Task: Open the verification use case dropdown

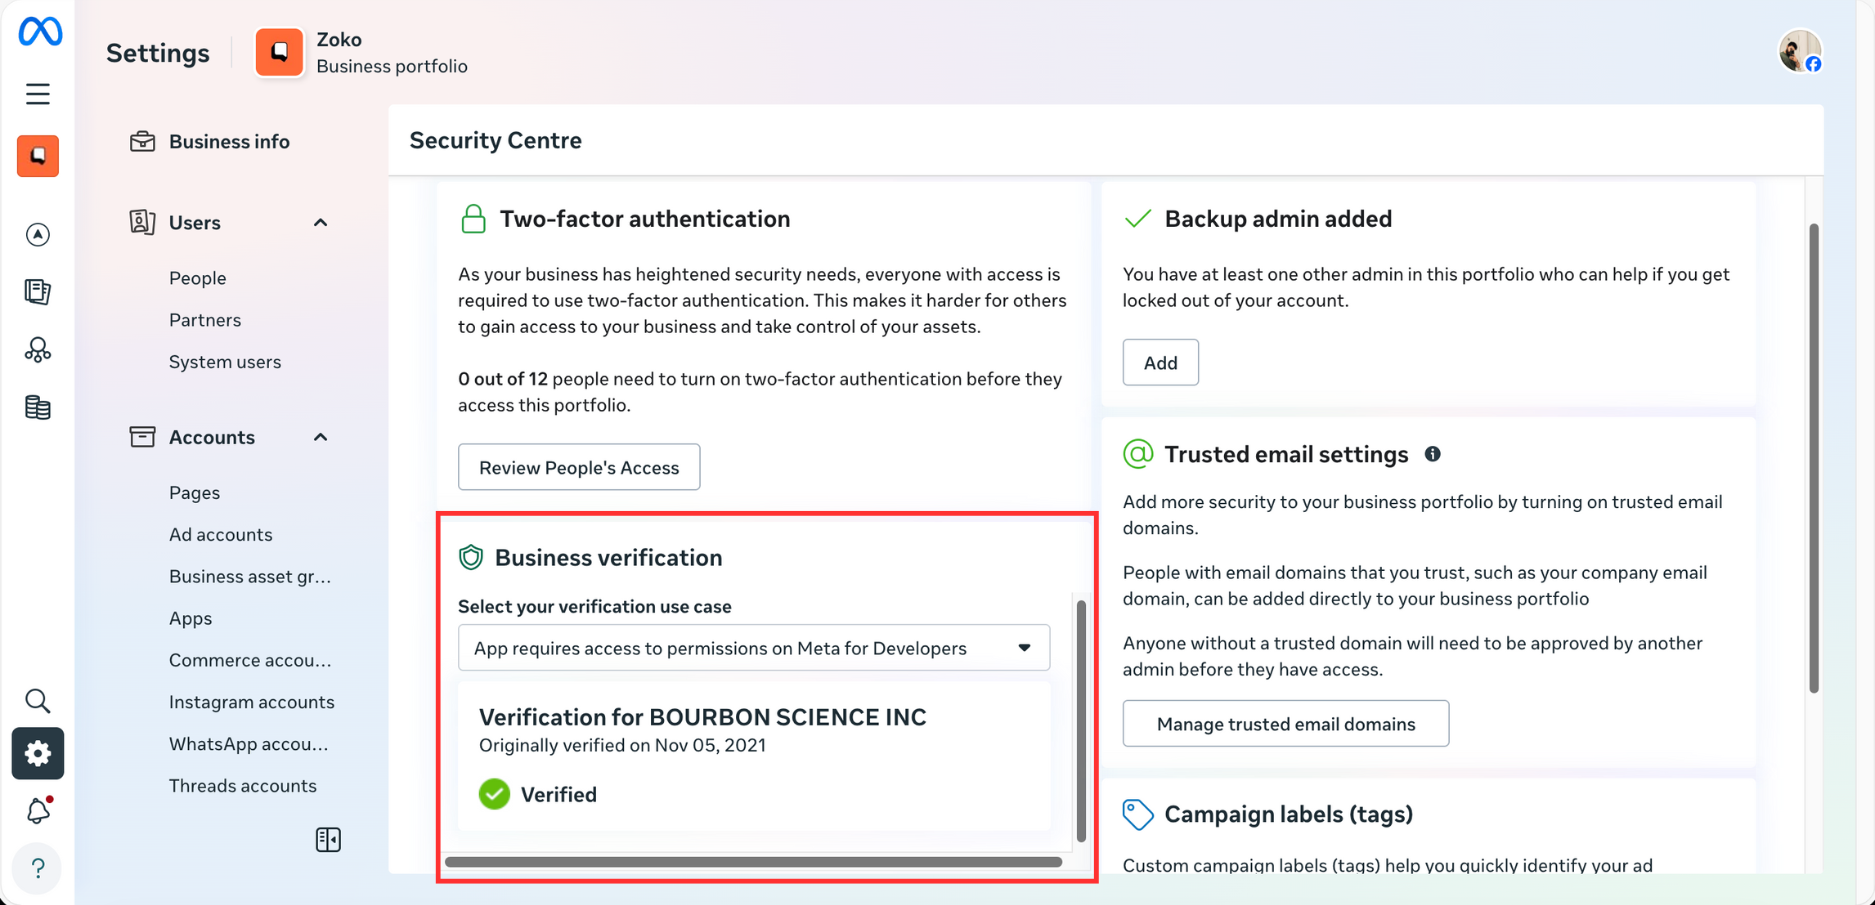Action: [x=754, y=648]
